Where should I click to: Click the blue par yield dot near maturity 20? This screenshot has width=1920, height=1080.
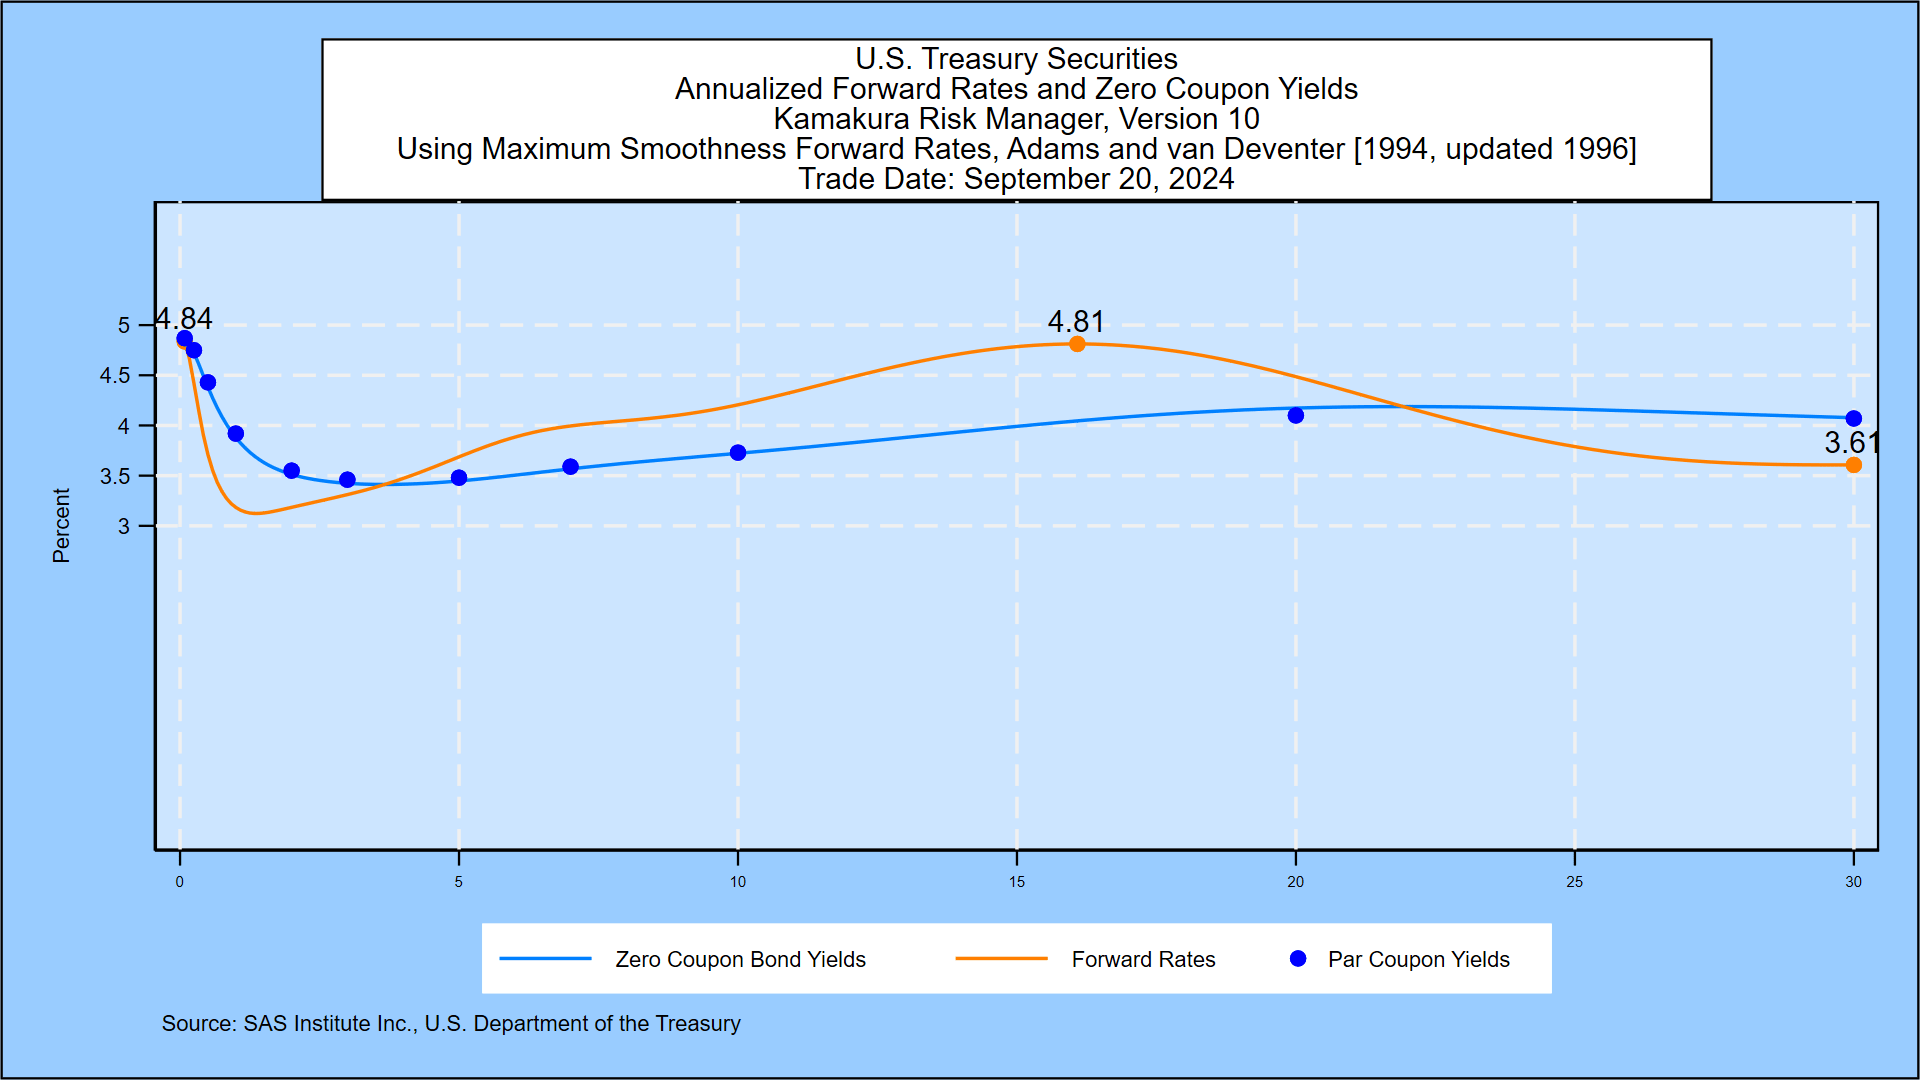[x=1295, y=414]
